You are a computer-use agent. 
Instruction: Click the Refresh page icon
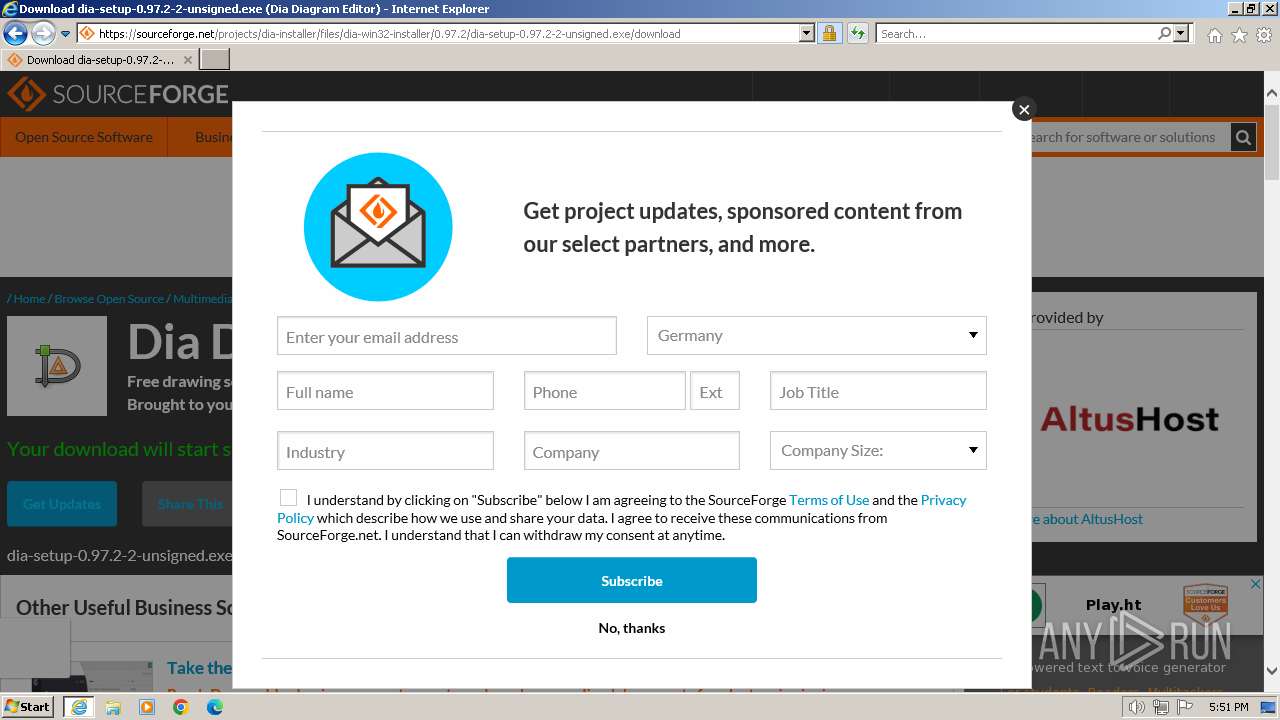(857, 34)
